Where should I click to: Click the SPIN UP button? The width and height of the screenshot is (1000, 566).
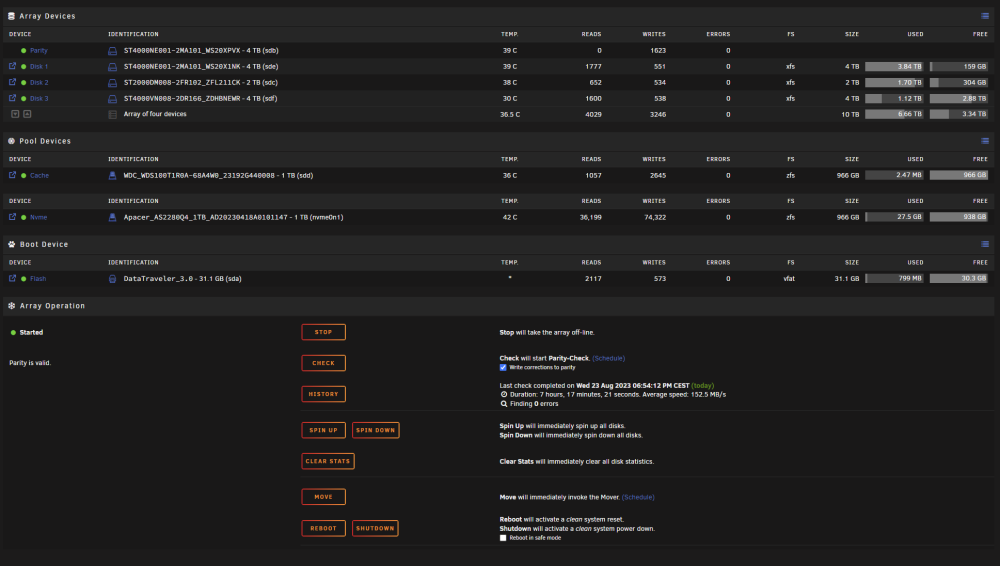[323, 430]
